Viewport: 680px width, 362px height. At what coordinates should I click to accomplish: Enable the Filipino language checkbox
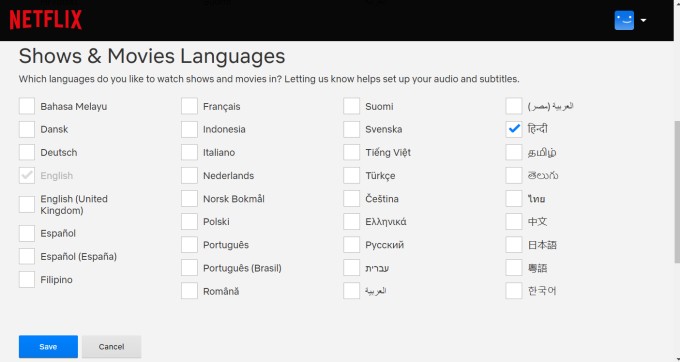coord(27,280)
